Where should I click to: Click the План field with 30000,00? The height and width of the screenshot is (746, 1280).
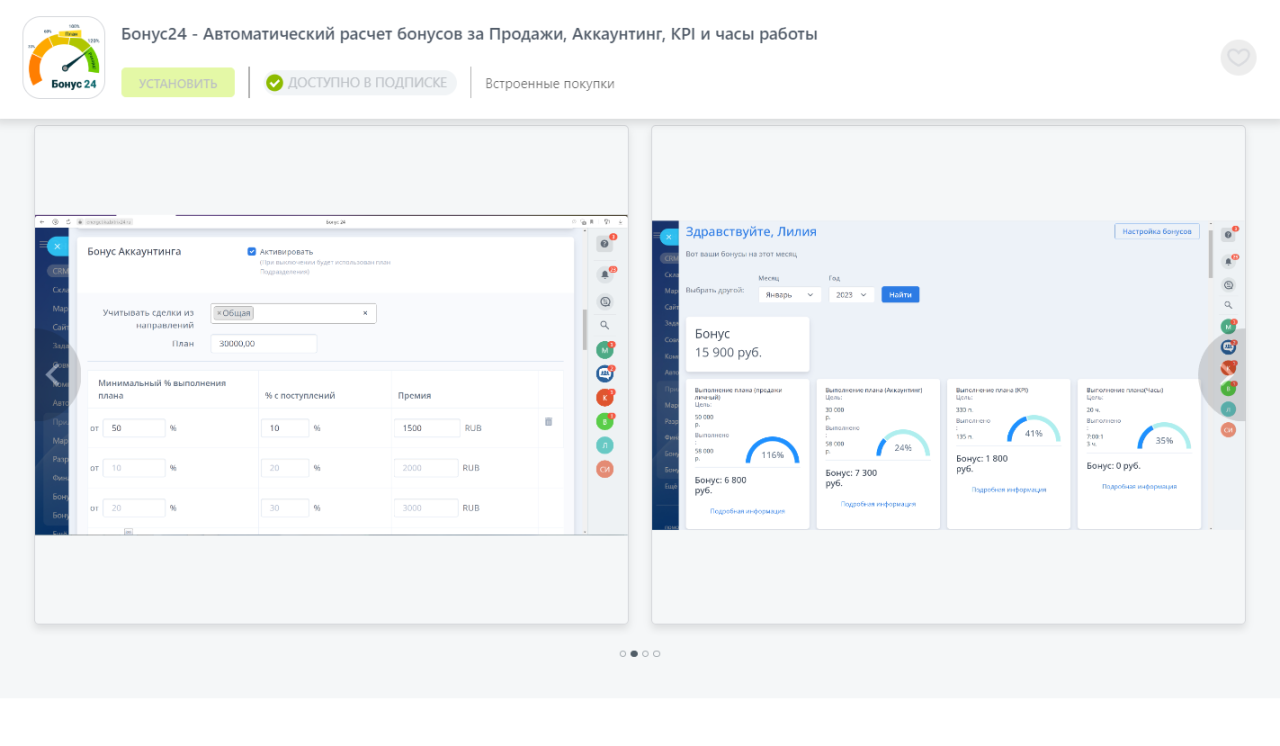(x=264, y=343)
